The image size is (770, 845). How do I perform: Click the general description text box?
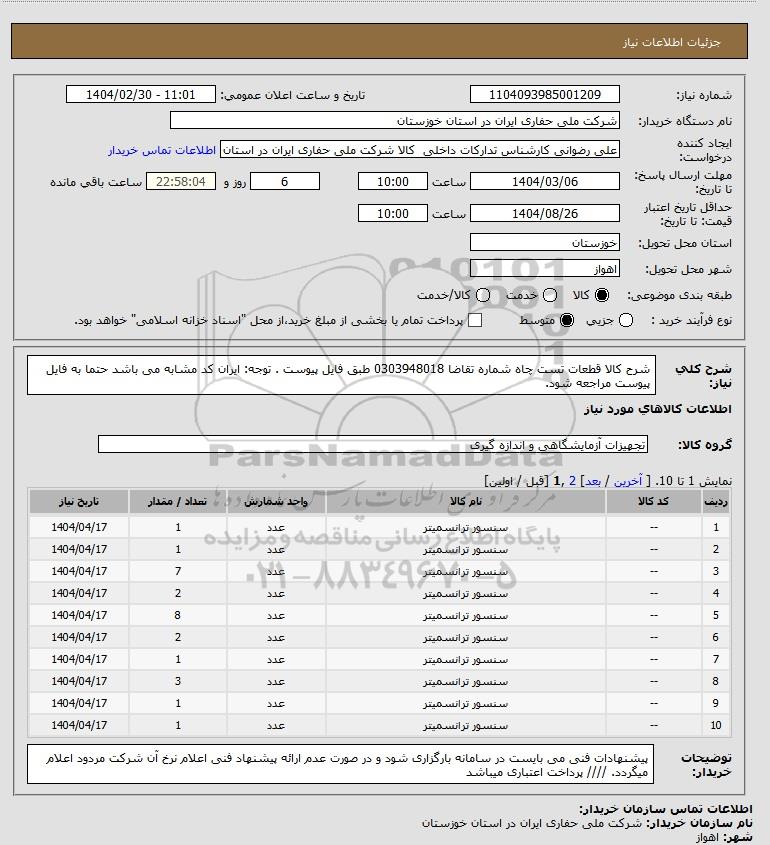point(341,375)
